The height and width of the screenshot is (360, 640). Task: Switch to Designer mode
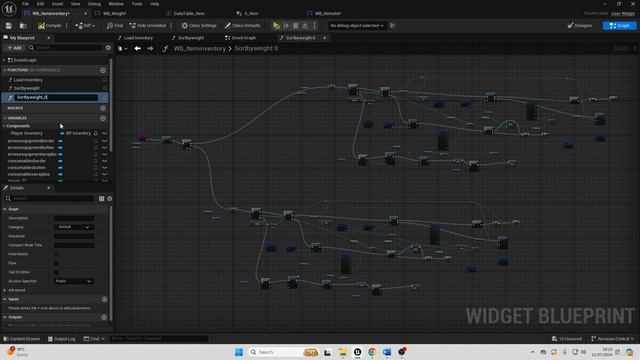coord(580,26)
